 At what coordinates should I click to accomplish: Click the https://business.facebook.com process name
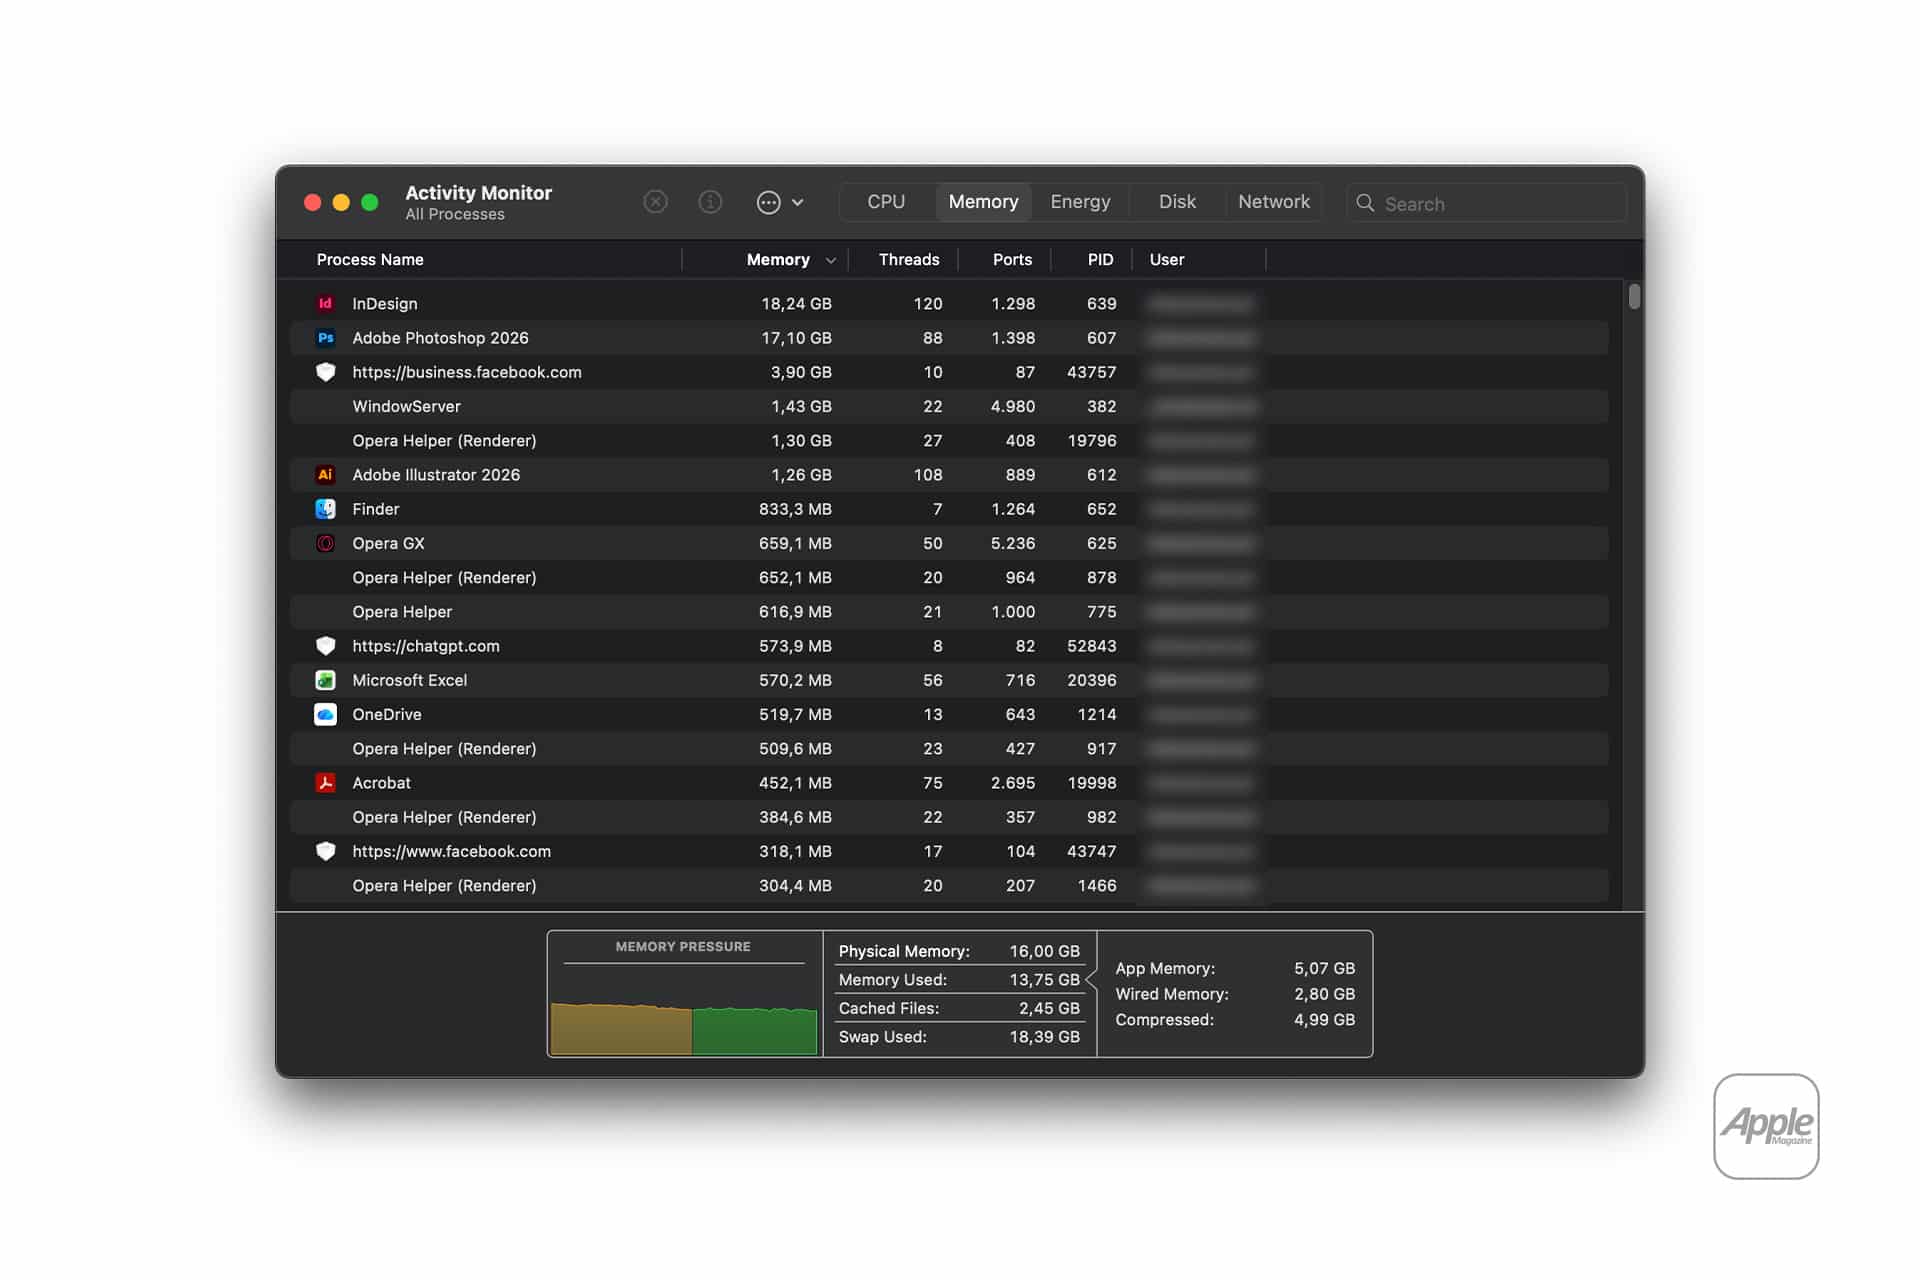[467, 372]
